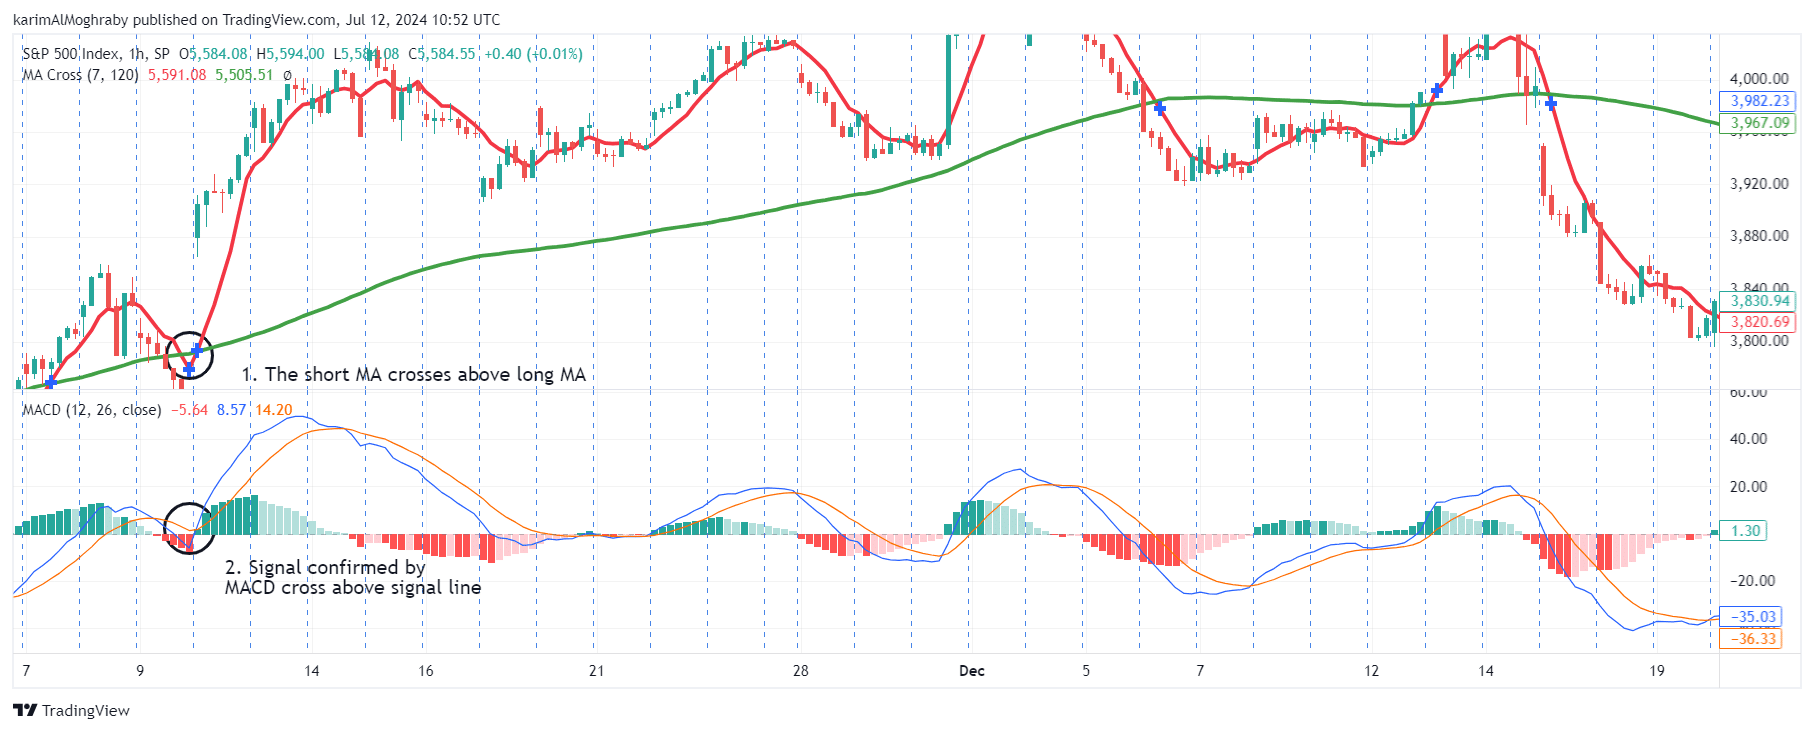Click the 1.30 MACD histogram axis tag

coord(1745,531)
